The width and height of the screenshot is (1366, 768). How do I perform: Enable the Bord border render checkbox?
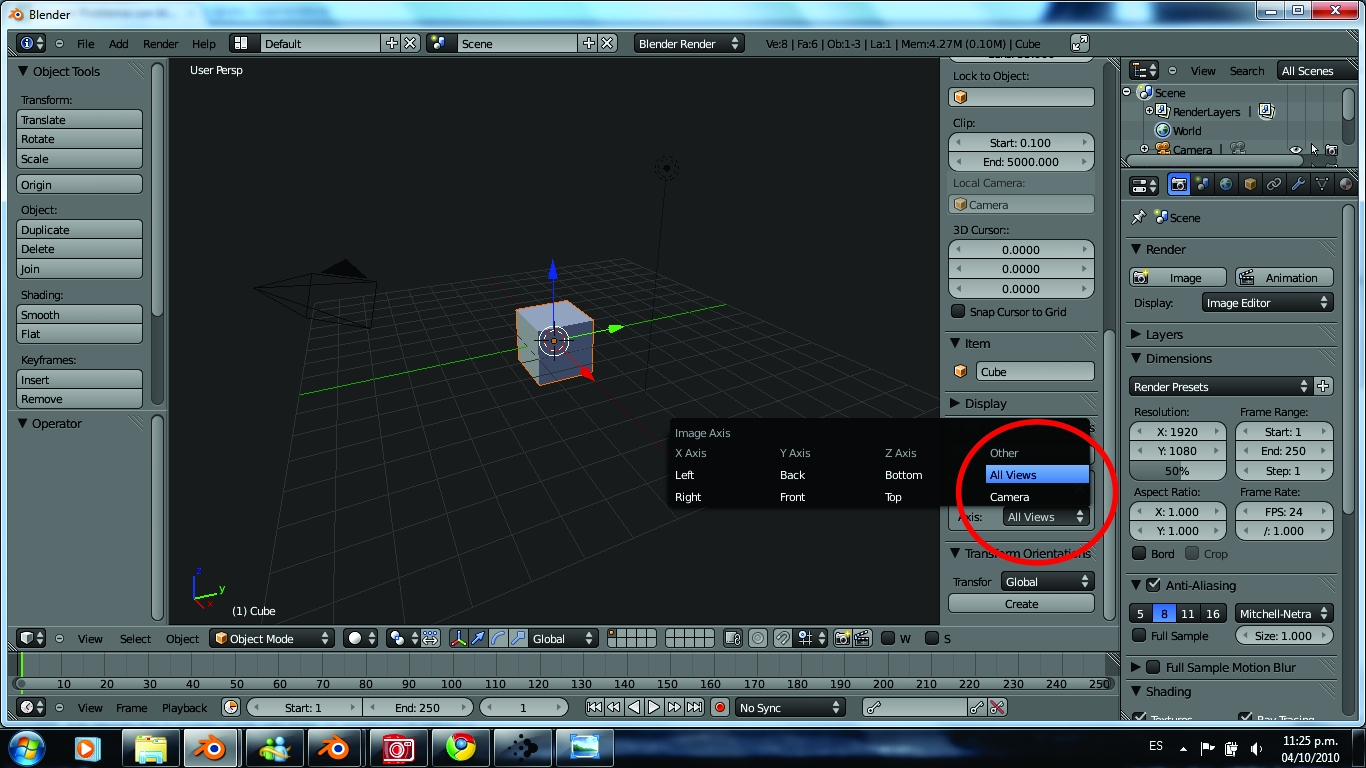[1139, 553]
